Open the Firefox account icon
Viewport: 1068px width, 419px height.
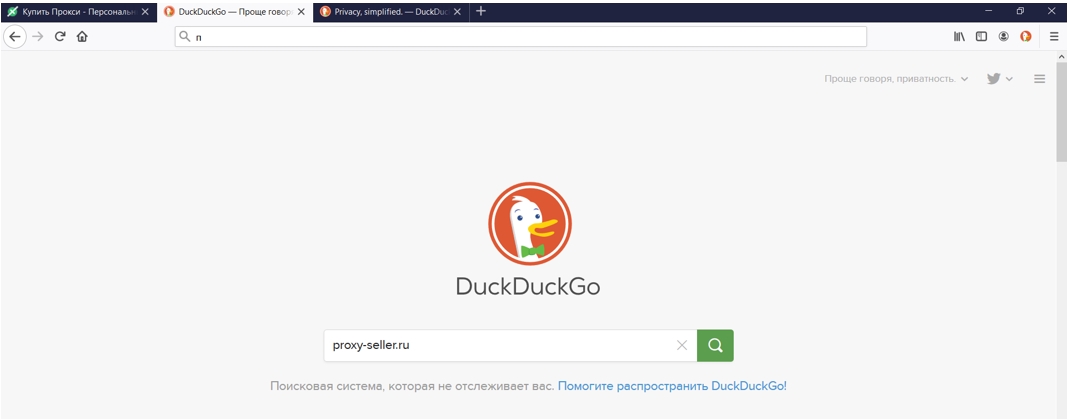[1003, 37]
